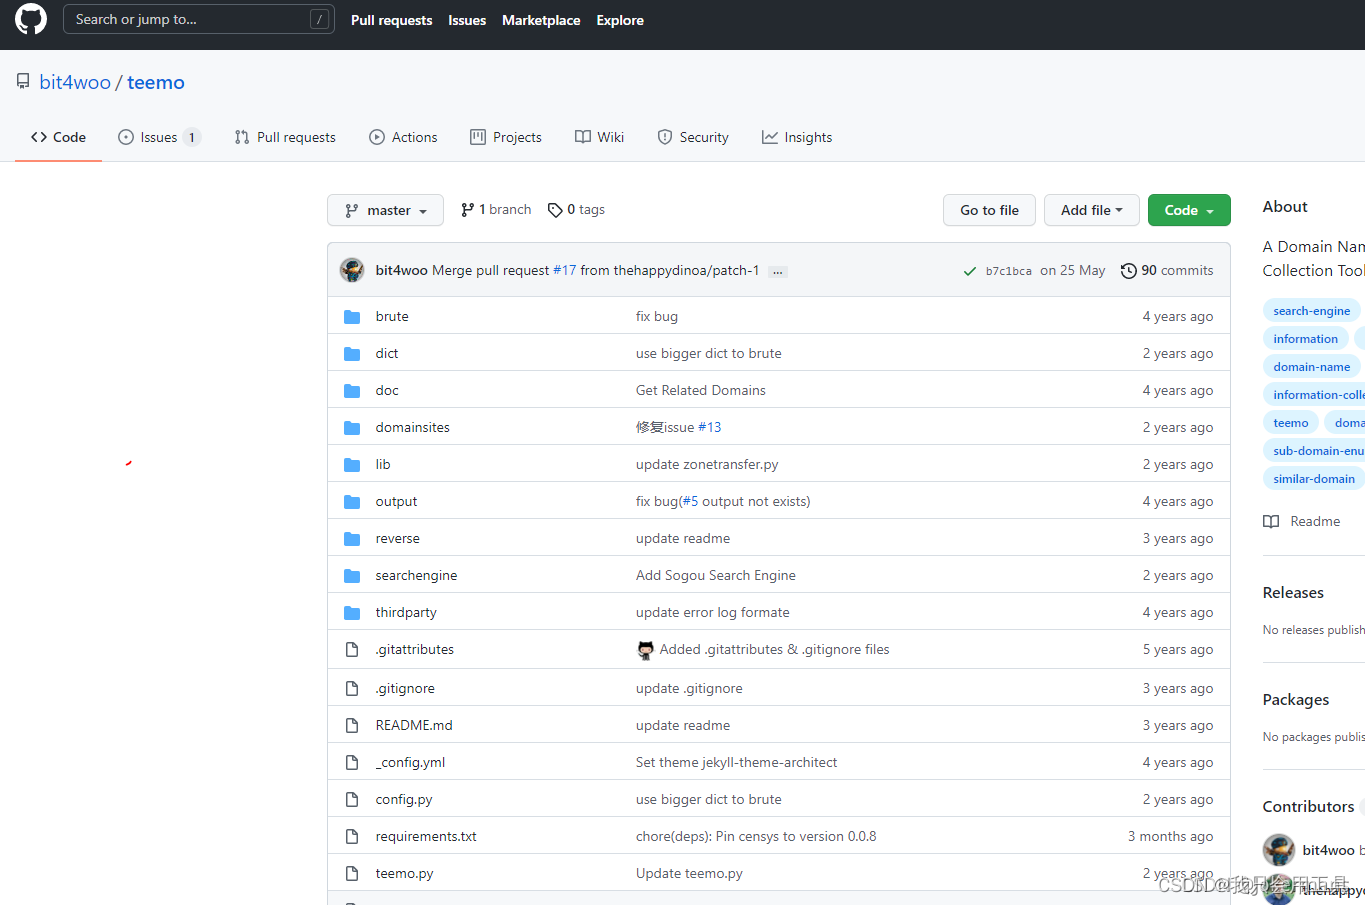Screen dimensions: 1365x905
Task: Open the 90 commits link
Action: coord(1167,271)
